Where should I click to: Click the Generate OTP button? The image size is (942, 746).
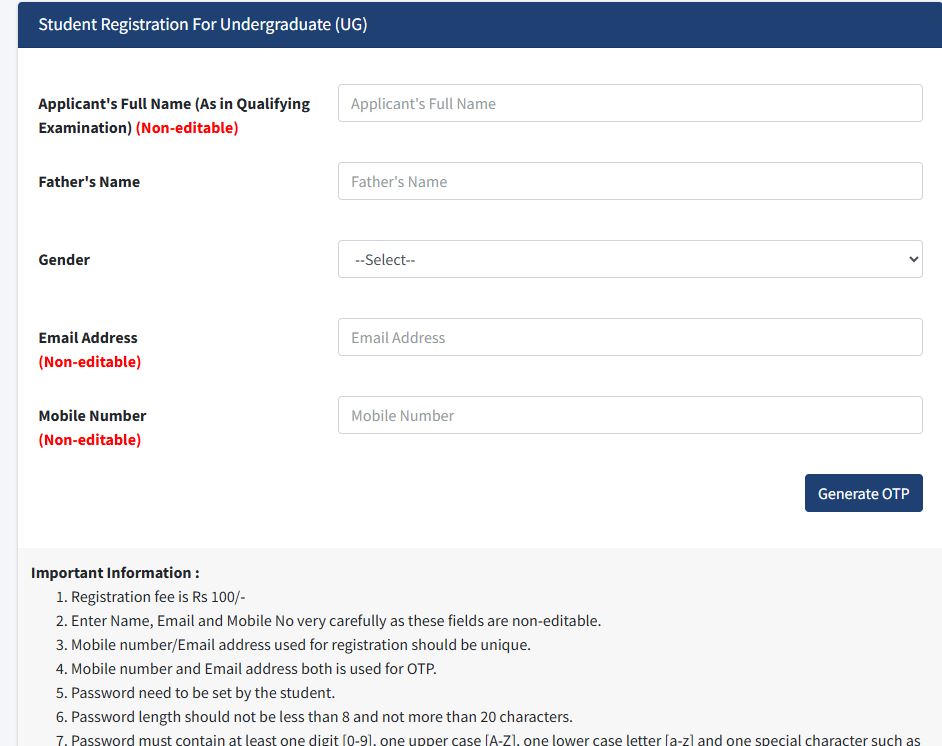tap(863, 493)
